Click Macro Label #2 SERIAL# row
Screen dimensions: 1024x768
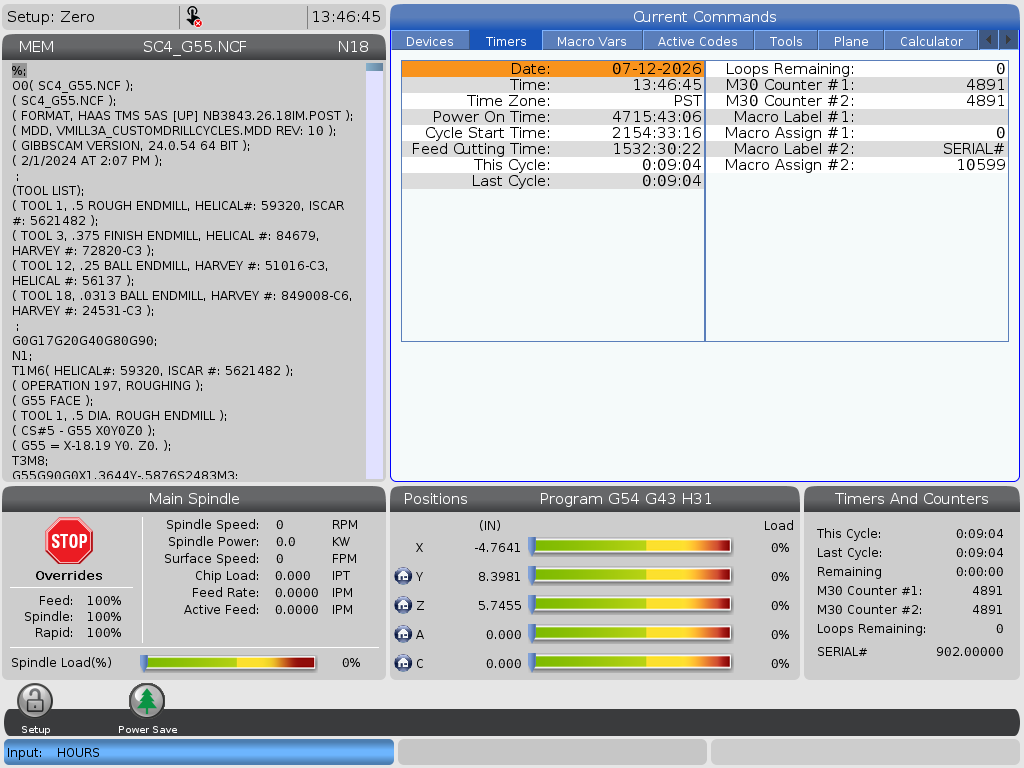pyautogui.click(x=857, y=149)
